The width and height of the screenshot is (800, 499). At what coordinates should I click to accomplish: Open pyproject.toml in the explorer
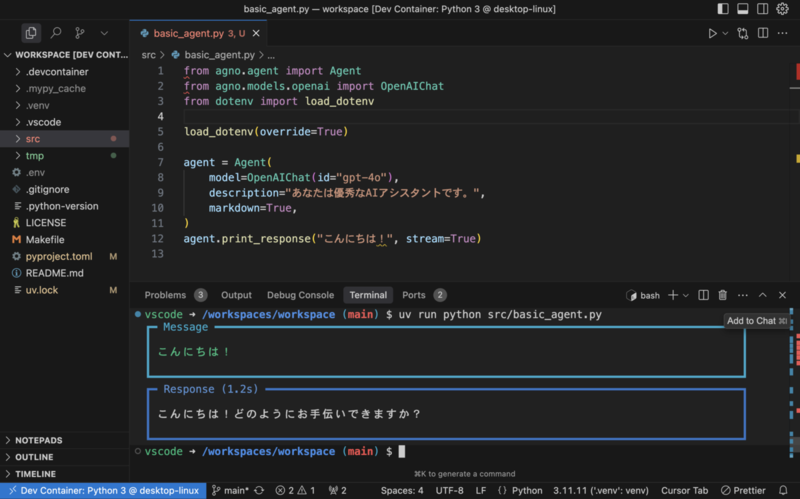(59, 256)
